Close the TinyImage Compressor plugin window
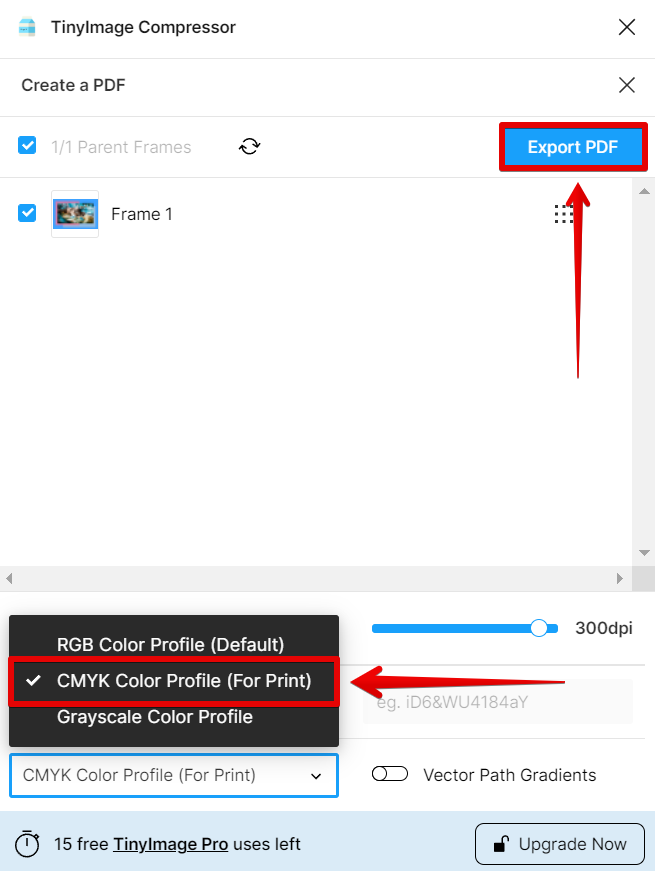Screen dimensions: 655x871 point(627,27)
